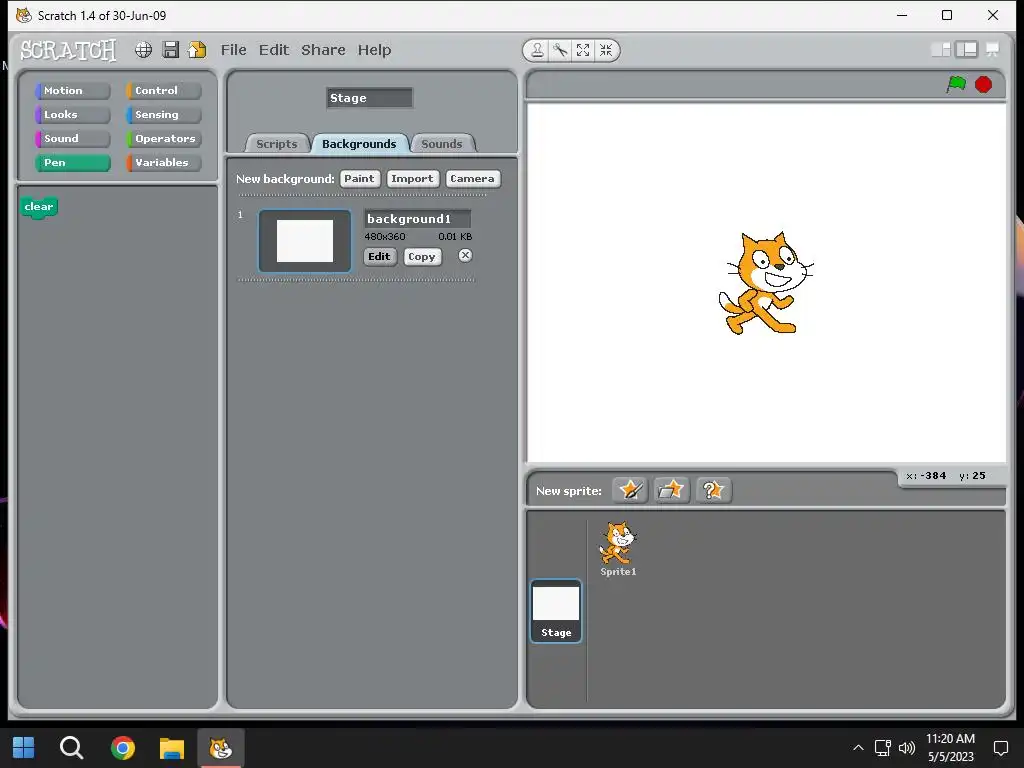Screen dimensions: 1024x768
Task: Open the Share menu
Action: [x=323, y=50]
